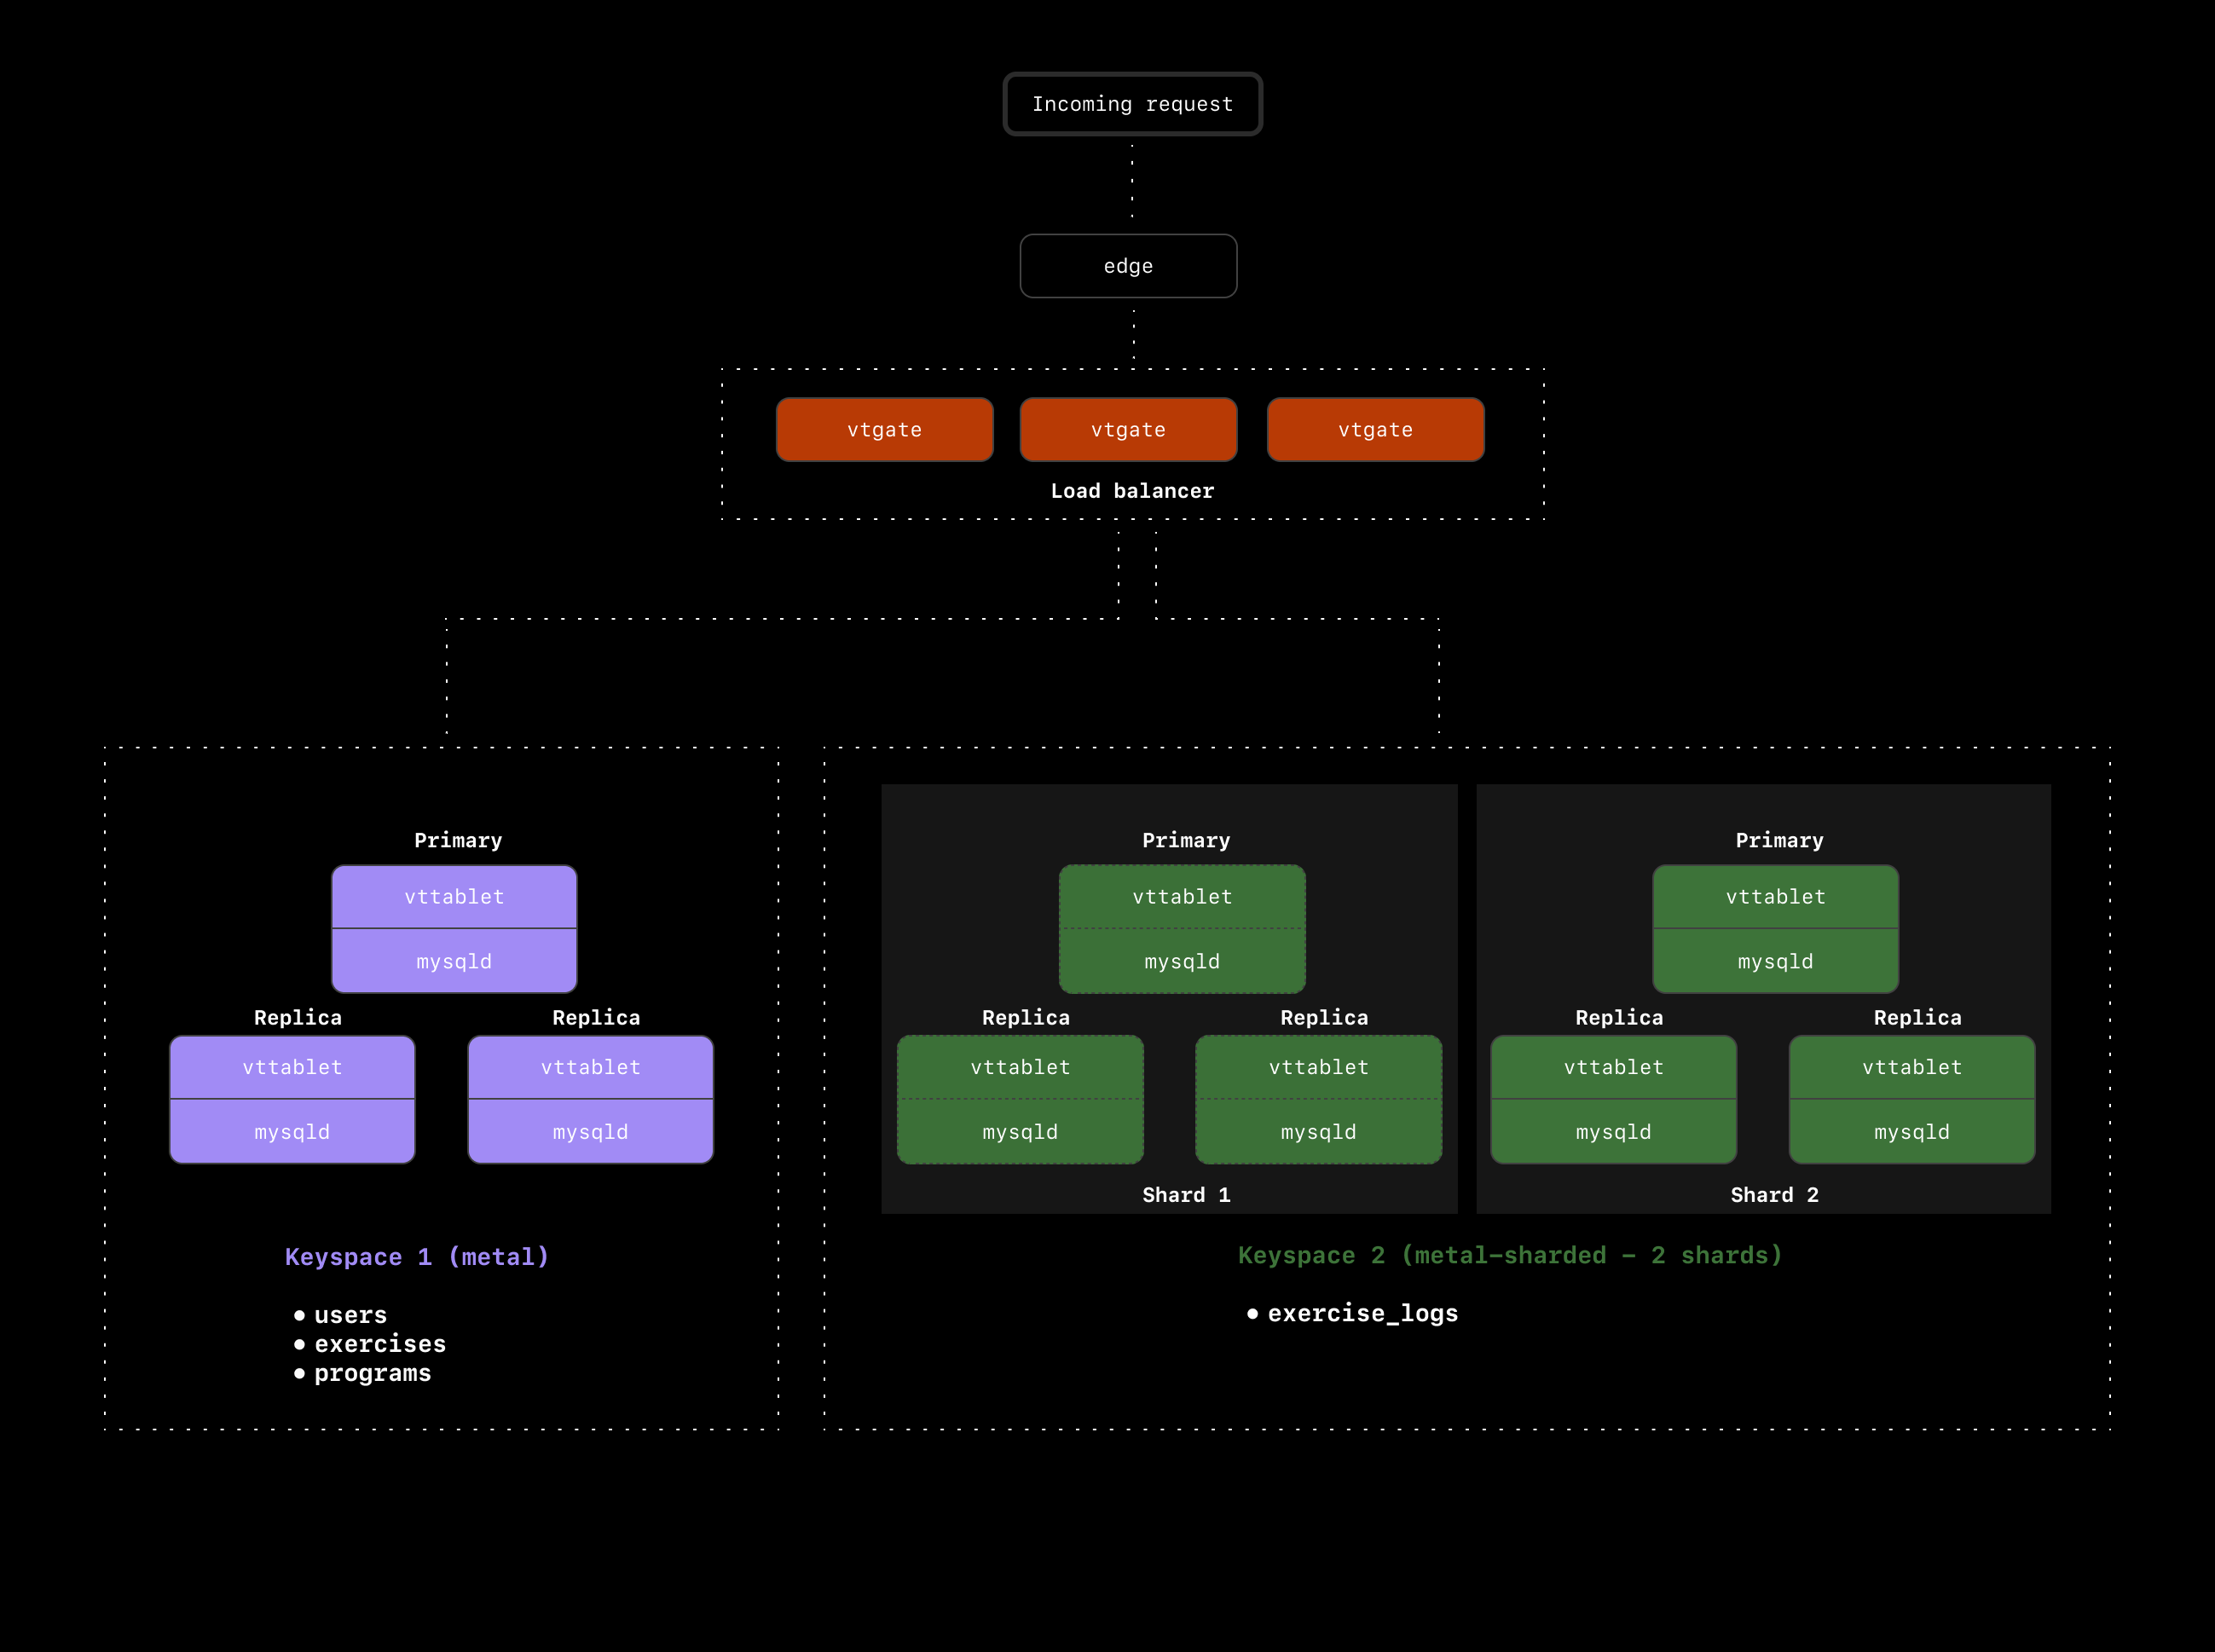
Task: Select Shard 1 primary vttablet block
Action: click(1182, 897)
